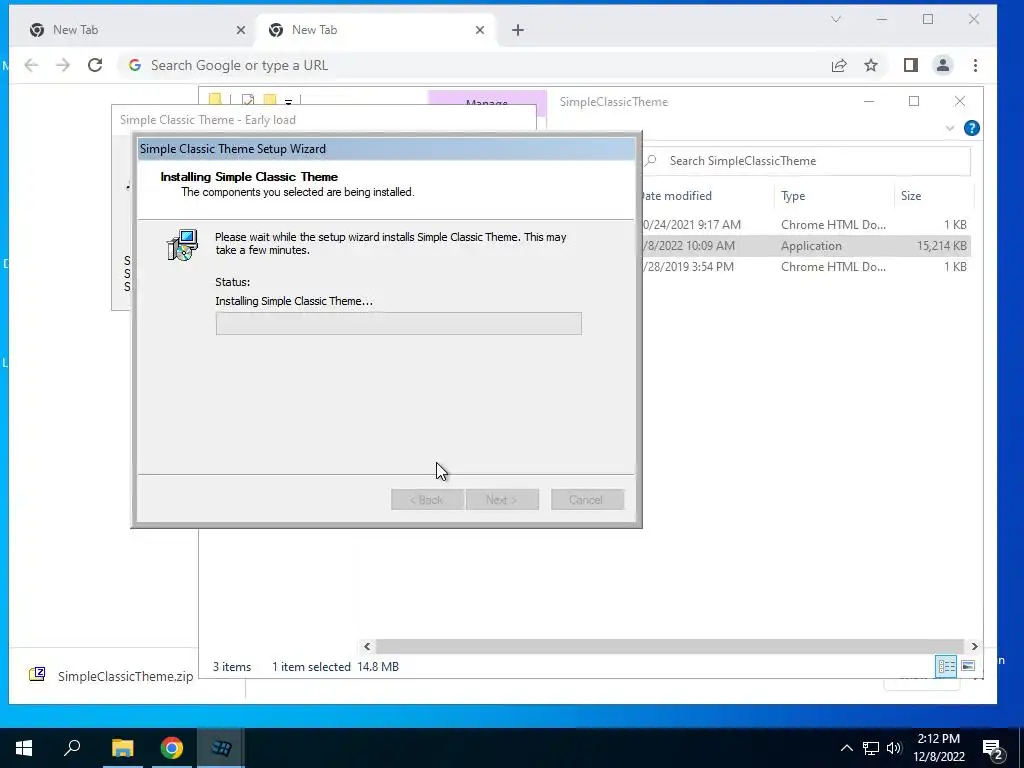Click the Explorer scrollbar right arrow

click(x=974, y=647)
